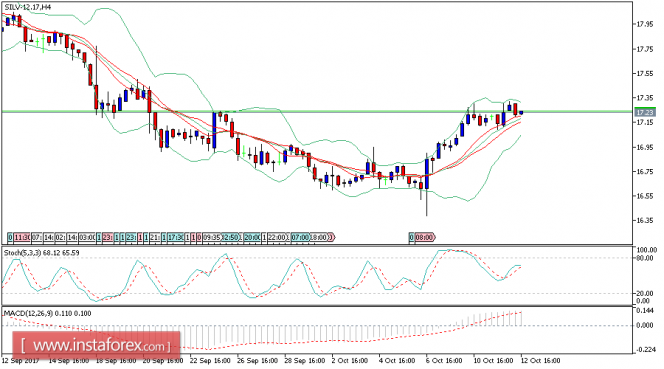Select the teal 20:00 event marker
This screenshot has height=369, width=664.
pyautogui.click(x=252, y=237)
